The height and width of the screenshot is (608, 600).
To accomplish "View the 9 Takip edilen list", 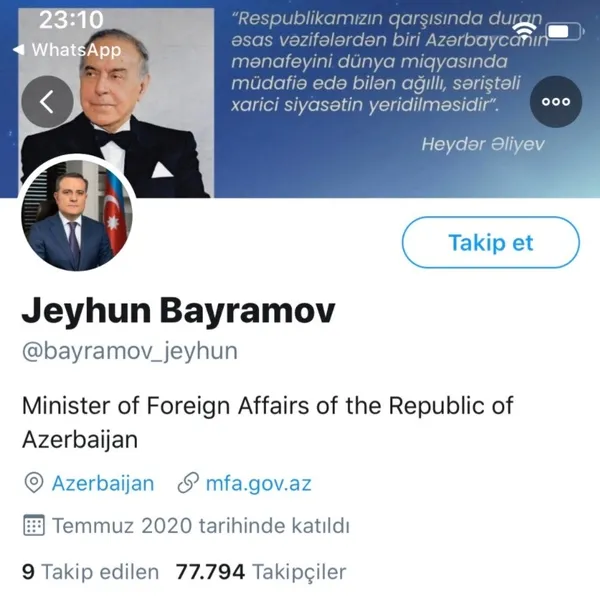I will [x=91, y=572].
